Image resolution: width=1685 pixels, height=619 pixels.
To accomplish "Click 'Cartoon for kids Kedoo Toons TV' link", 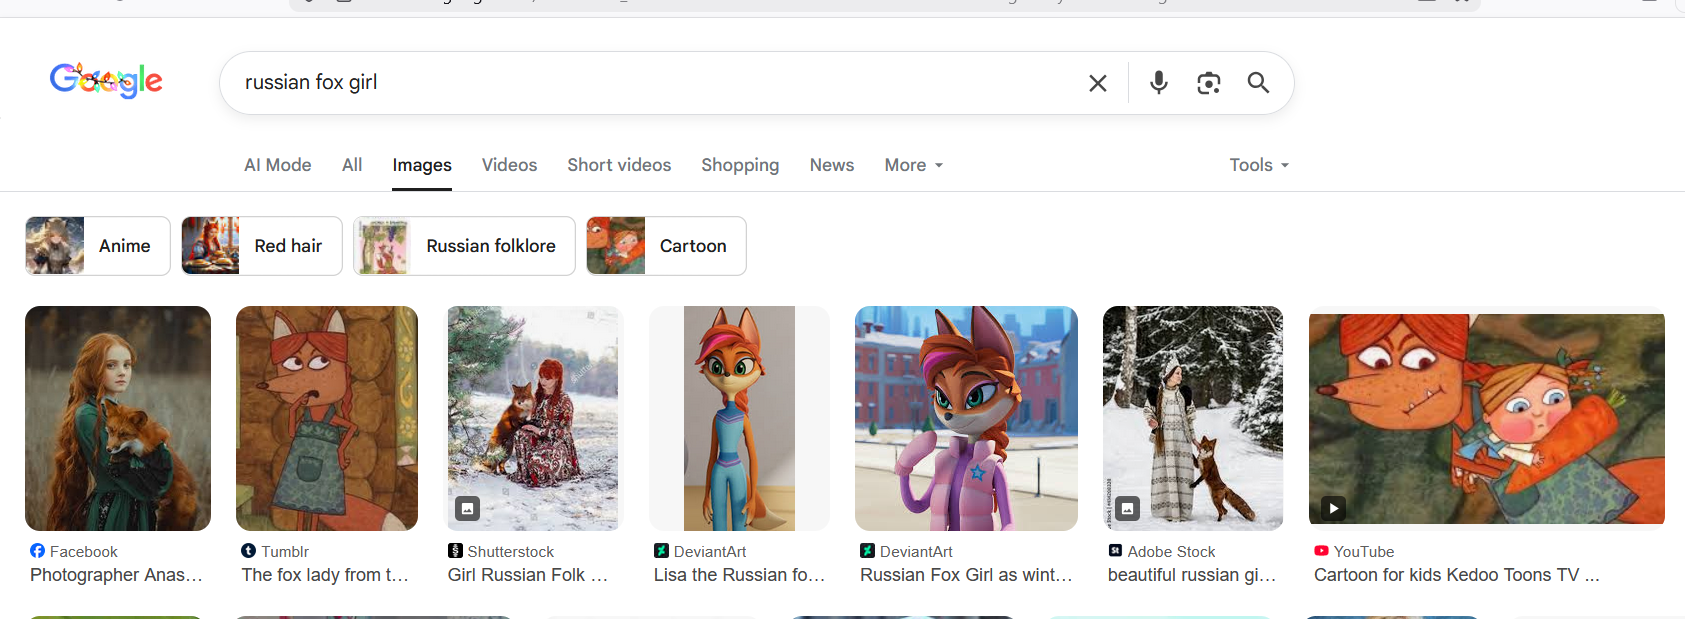I will [1457, 575].
